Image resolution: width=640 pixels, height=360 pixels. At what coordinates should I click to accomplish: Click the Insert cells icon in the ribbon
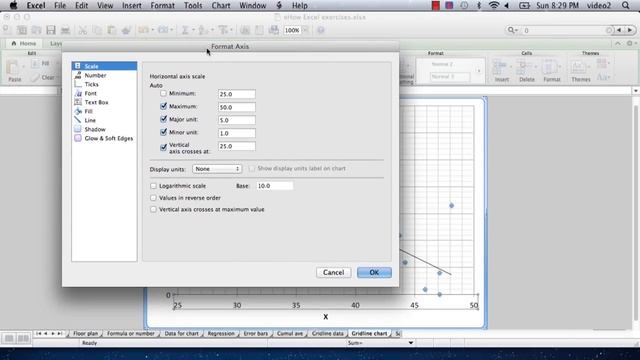pyautogui.click(x=501, y=71)
